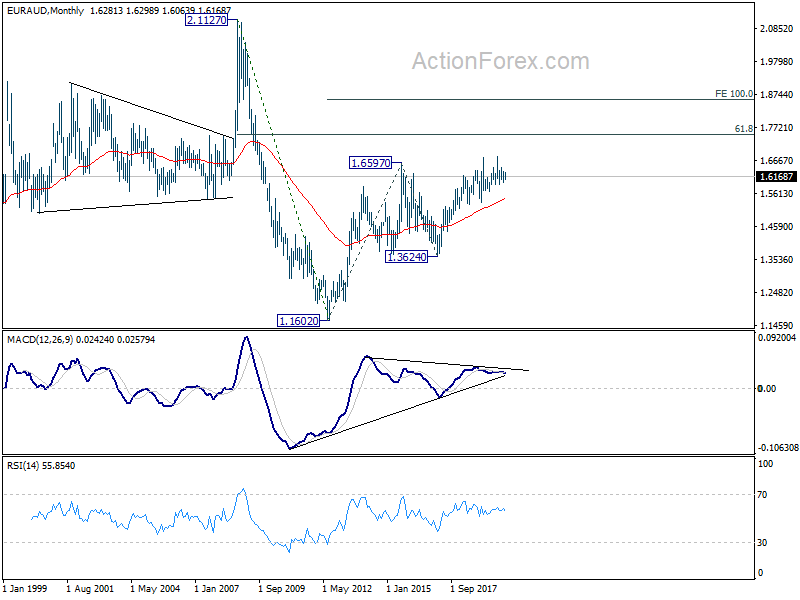Select the 1.65970 price label
This screenshot has height=600, width=800.
click(x=370, y=163)
